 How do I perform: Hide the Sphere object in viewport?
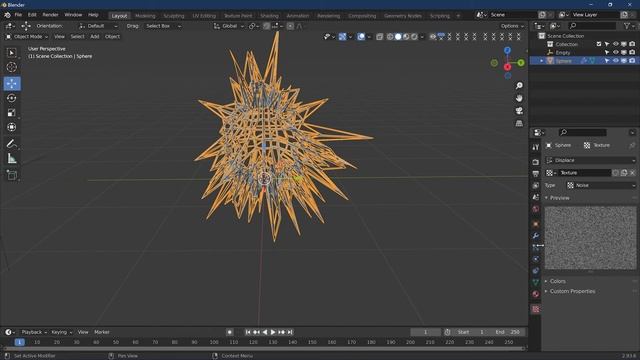(616, 61)
